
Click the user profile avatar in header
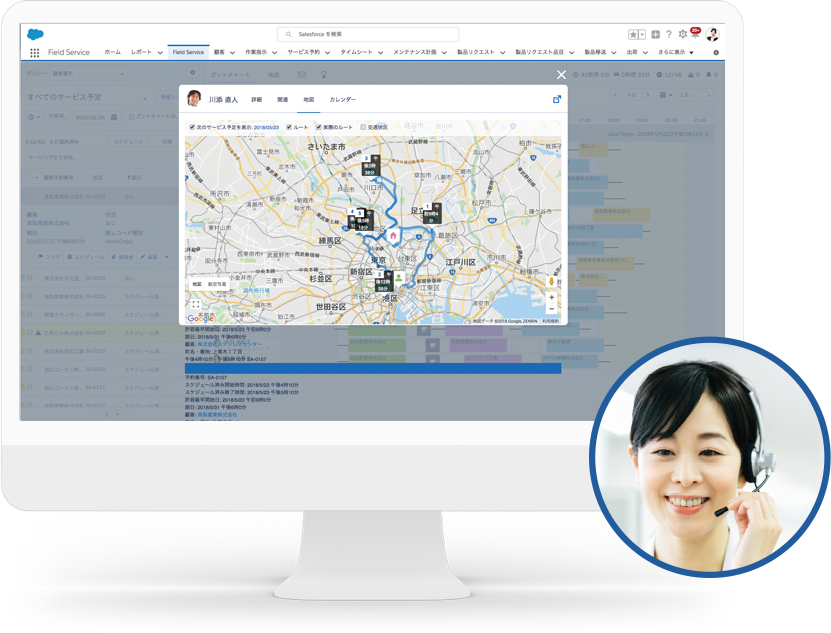click(713, 34)
